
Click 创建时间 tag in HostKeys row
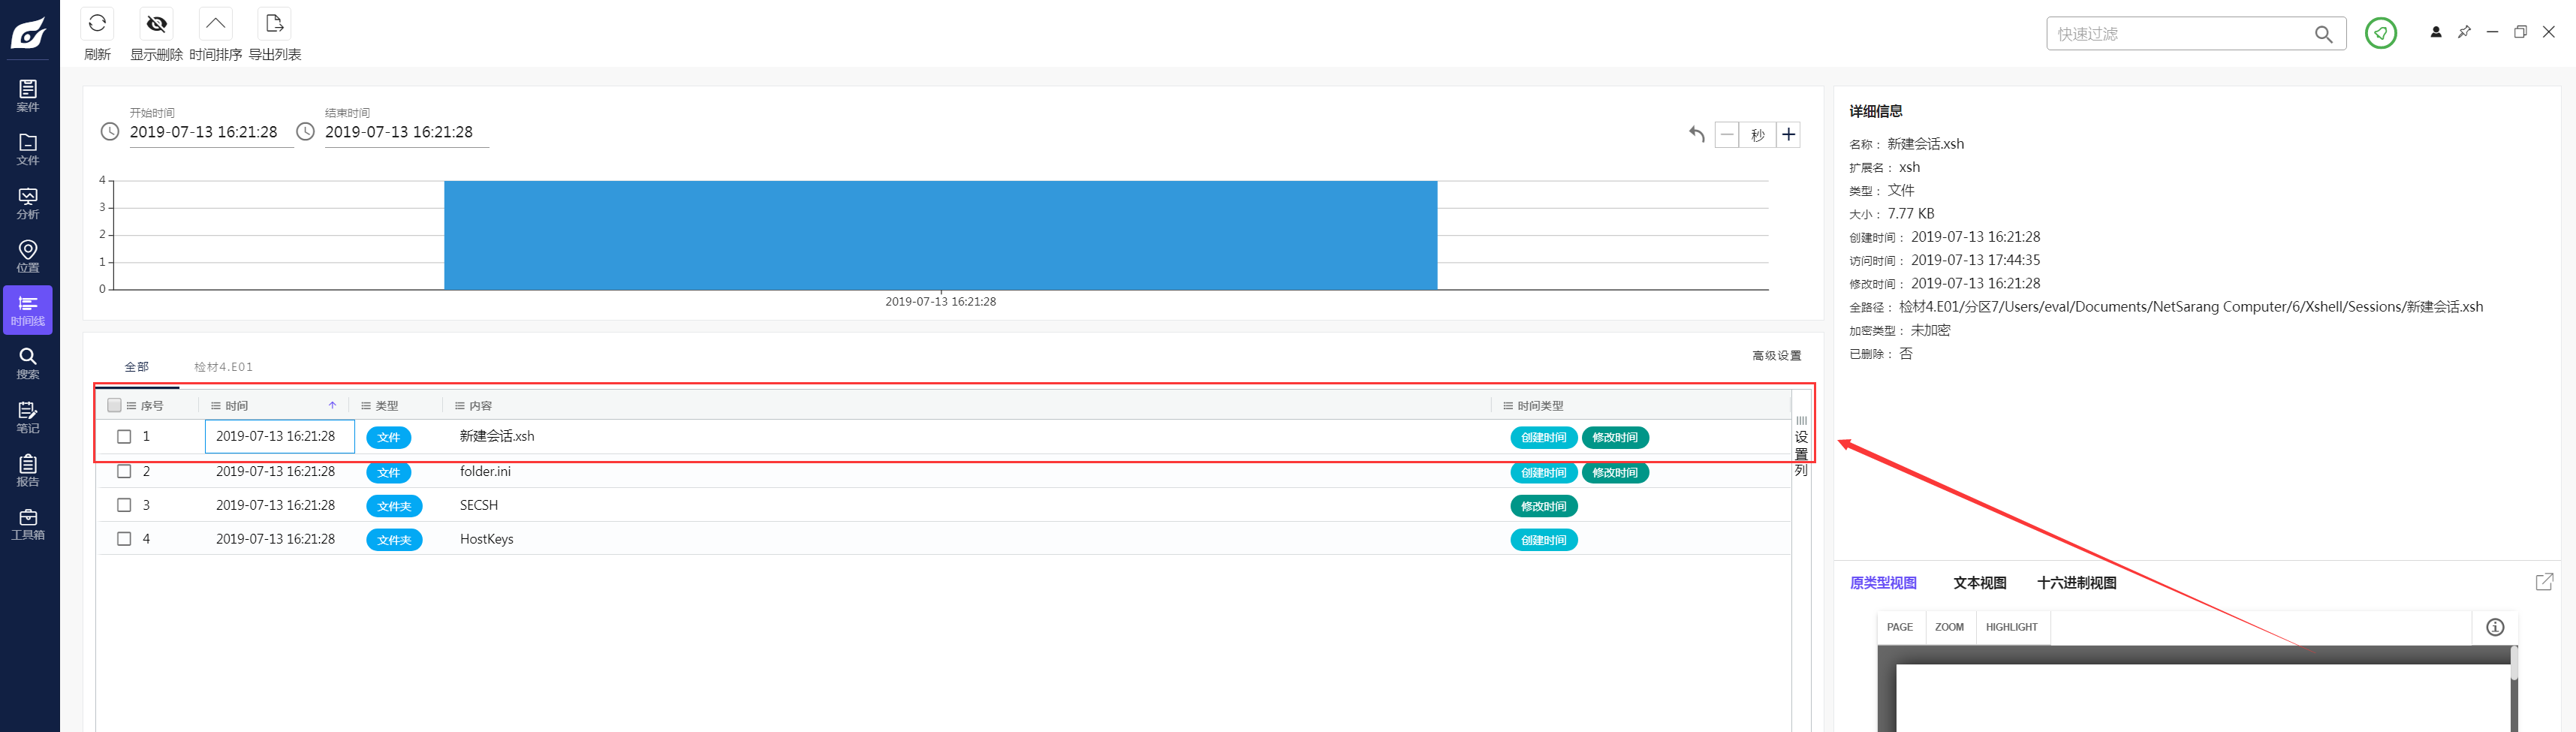pyautogui.click(x=1543, y=540)
